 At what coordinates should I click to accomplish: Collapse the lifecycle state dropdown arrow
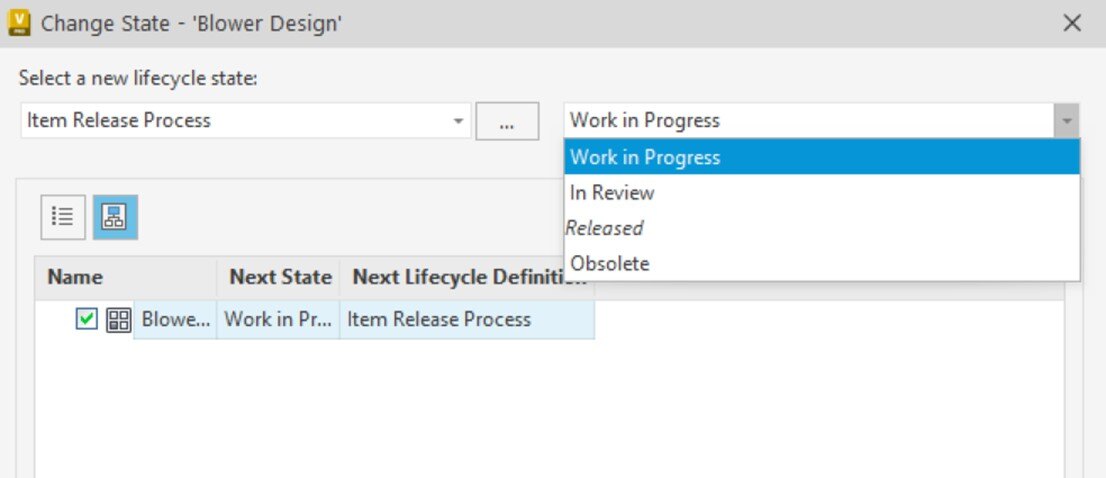click(x=1066, y=121)
